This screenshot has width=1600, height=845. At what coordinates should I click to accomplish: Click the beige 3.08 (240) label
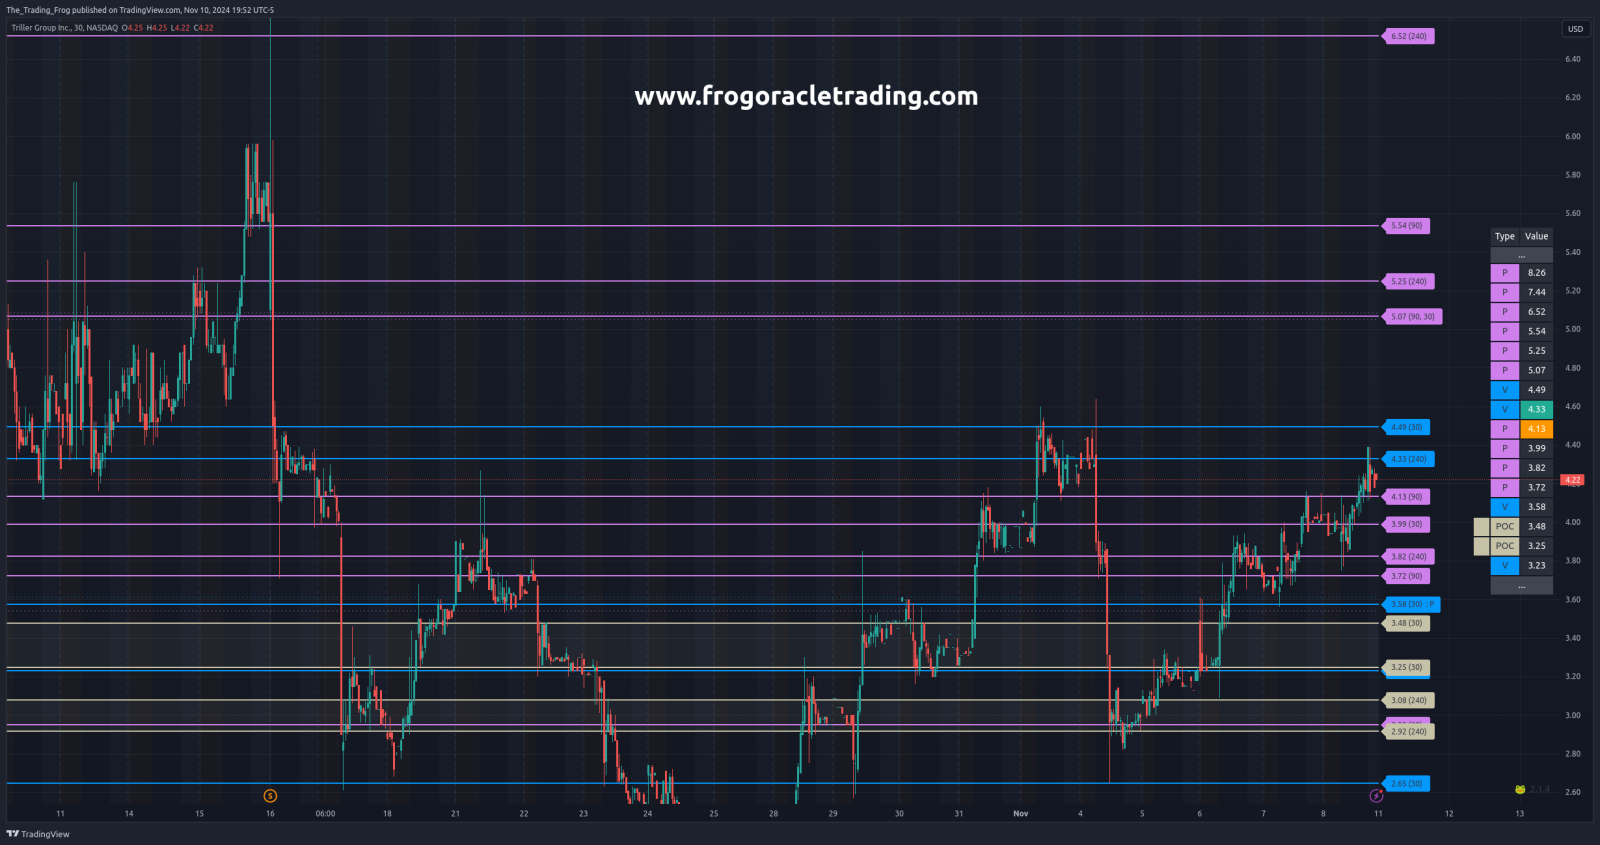pos(1408,700)
